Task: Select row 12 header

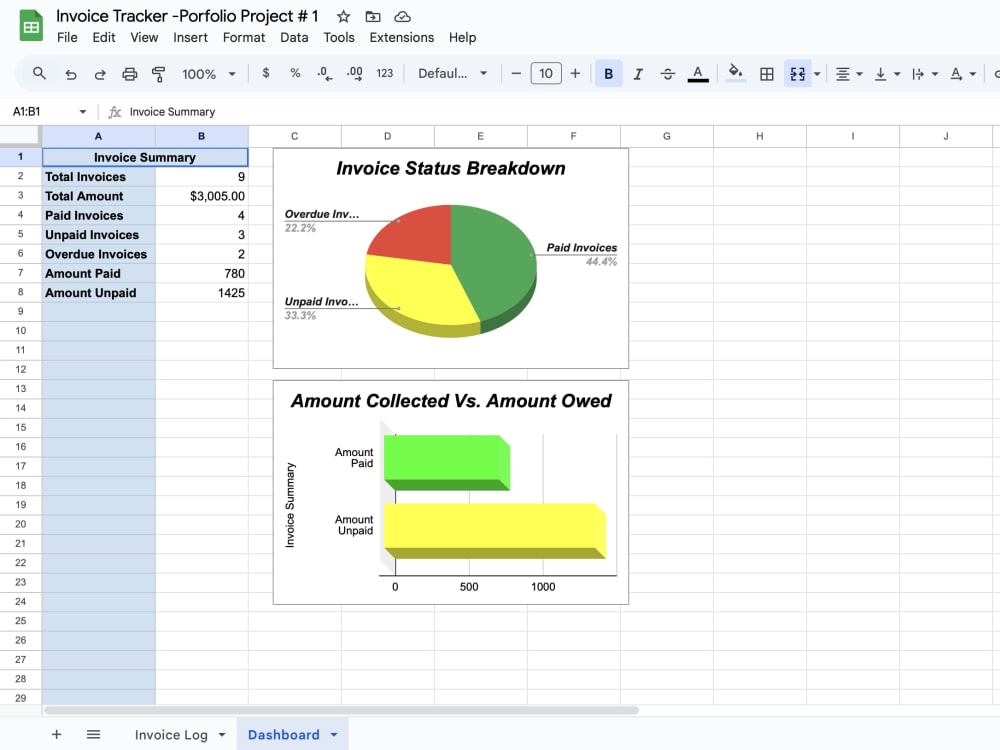Action: (20, 369)
